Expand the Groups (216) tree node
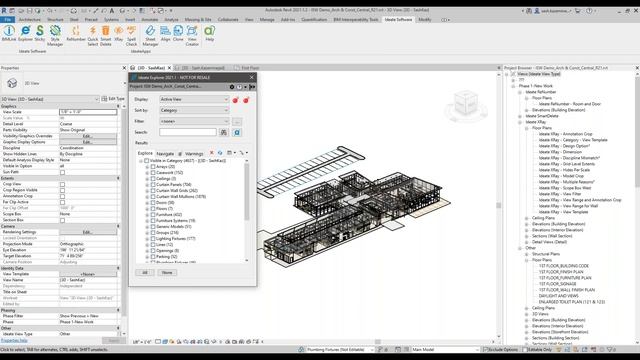This screenshot has width=640, height=360. [x=147, y=233]
